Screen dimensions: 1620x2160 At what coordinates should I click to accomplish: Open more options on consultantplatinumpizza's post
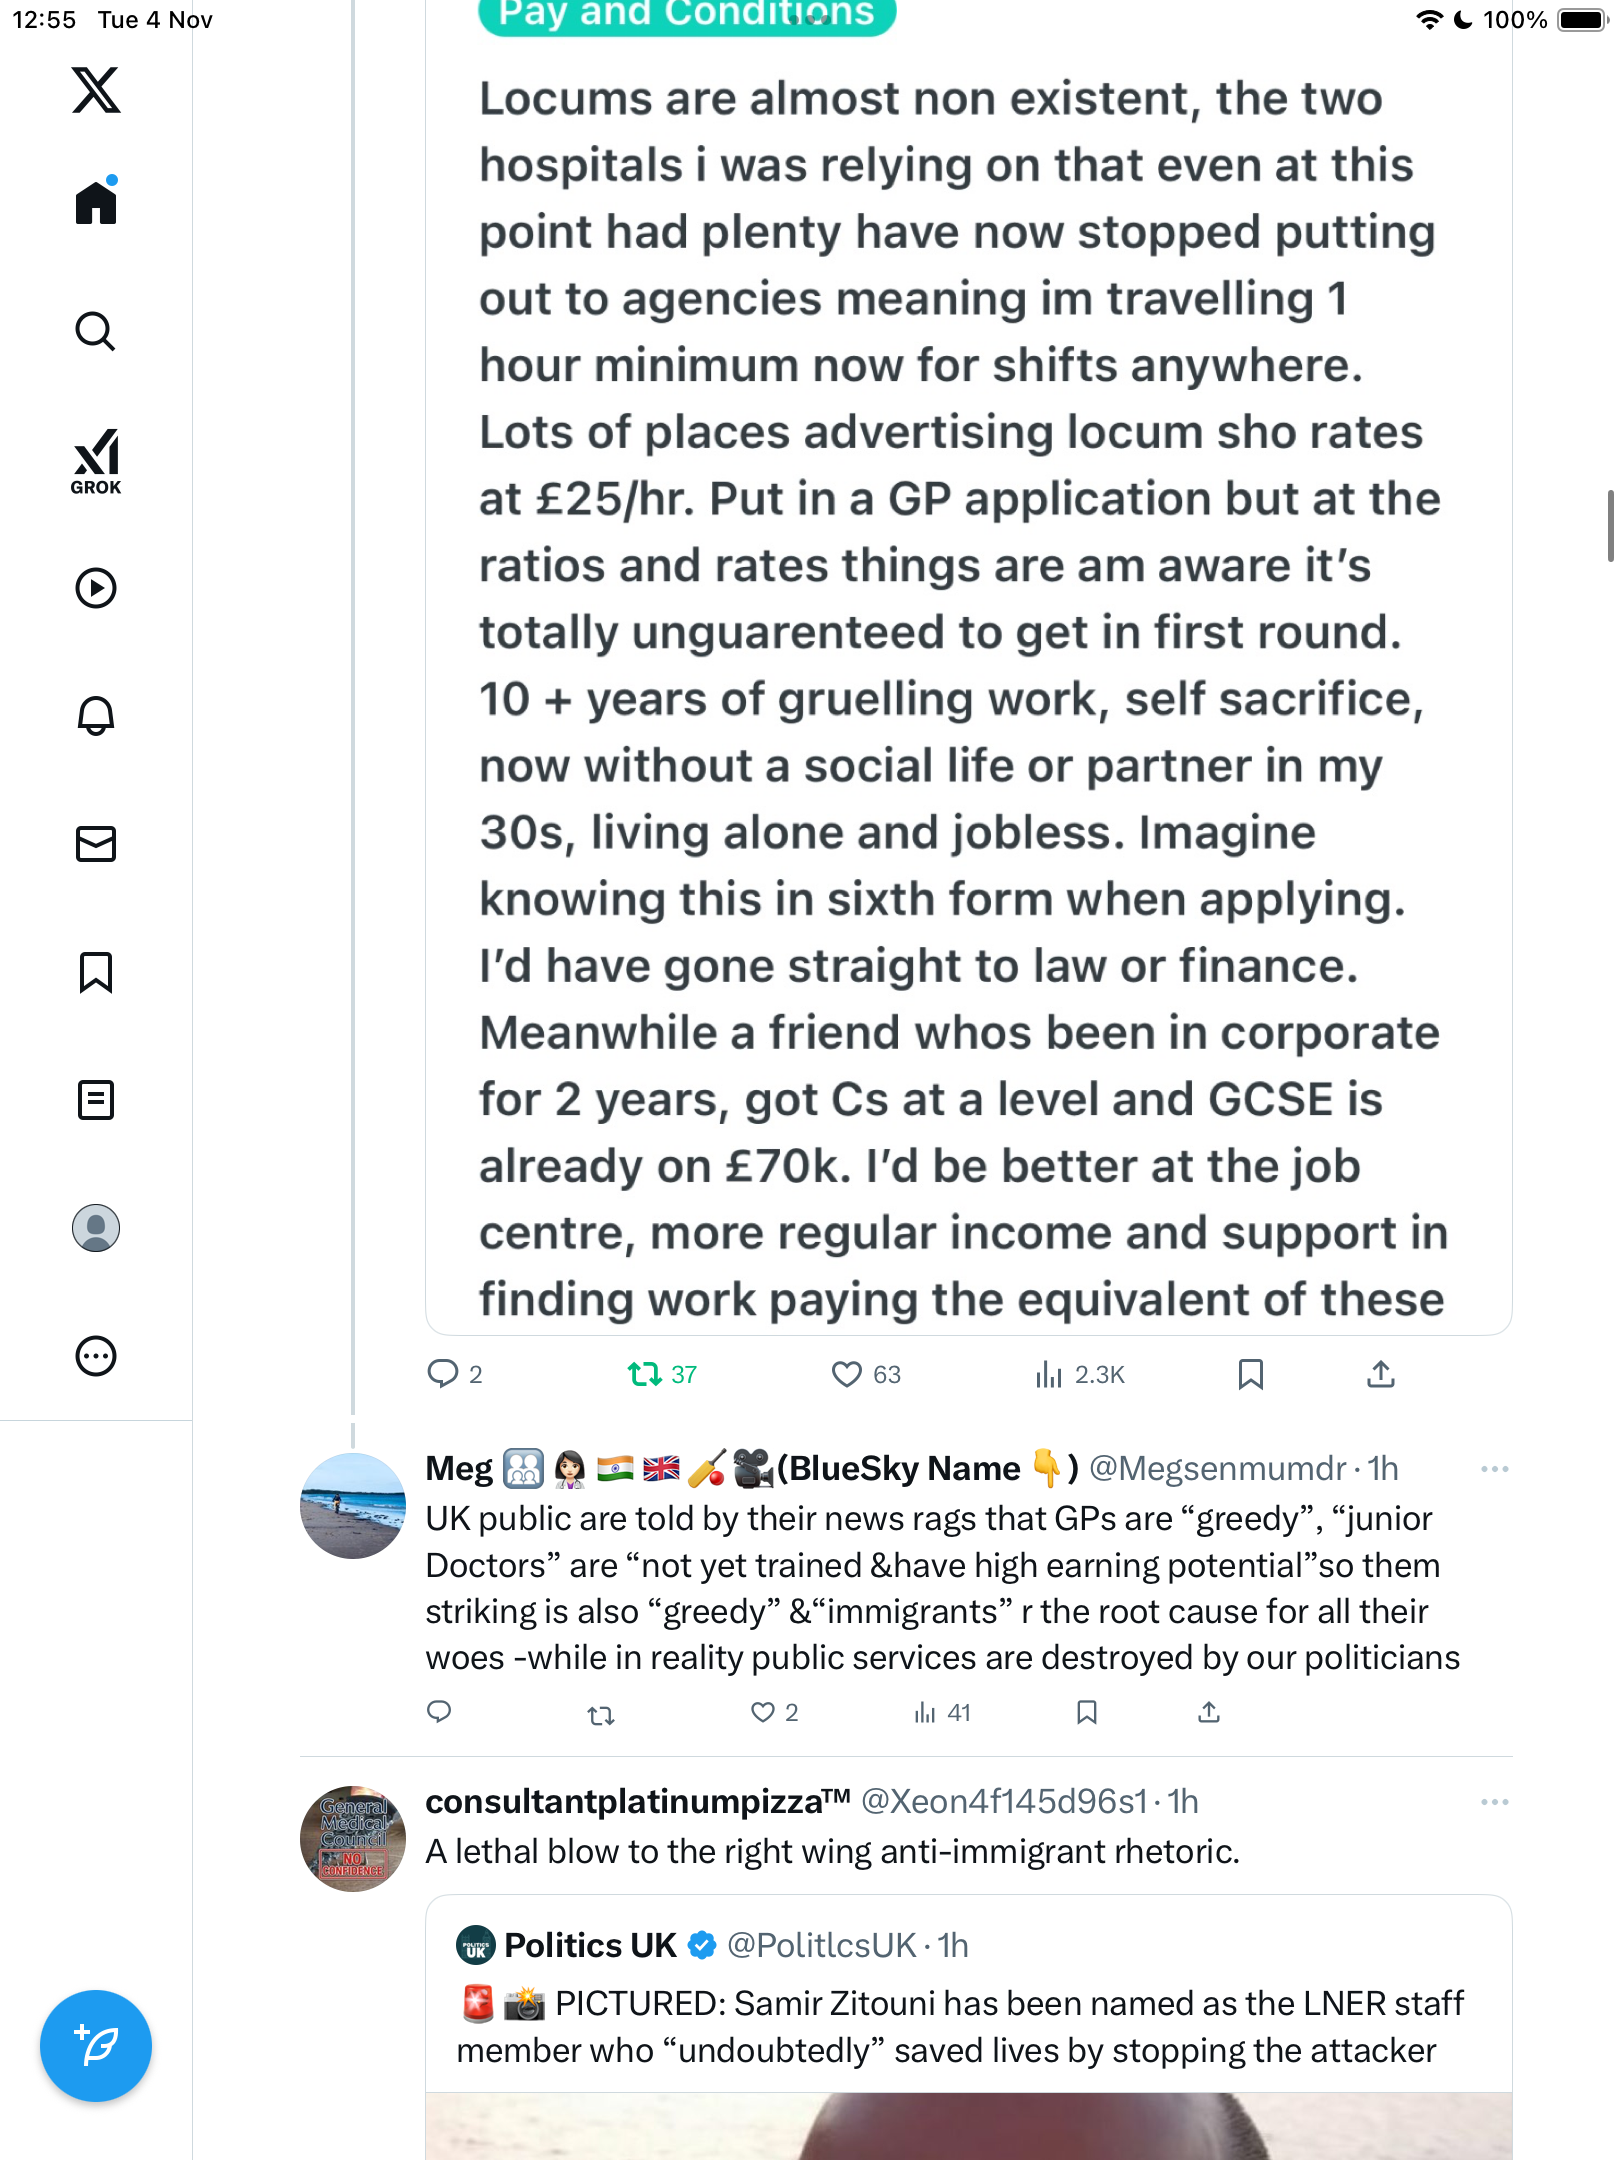(1494, 1802)
